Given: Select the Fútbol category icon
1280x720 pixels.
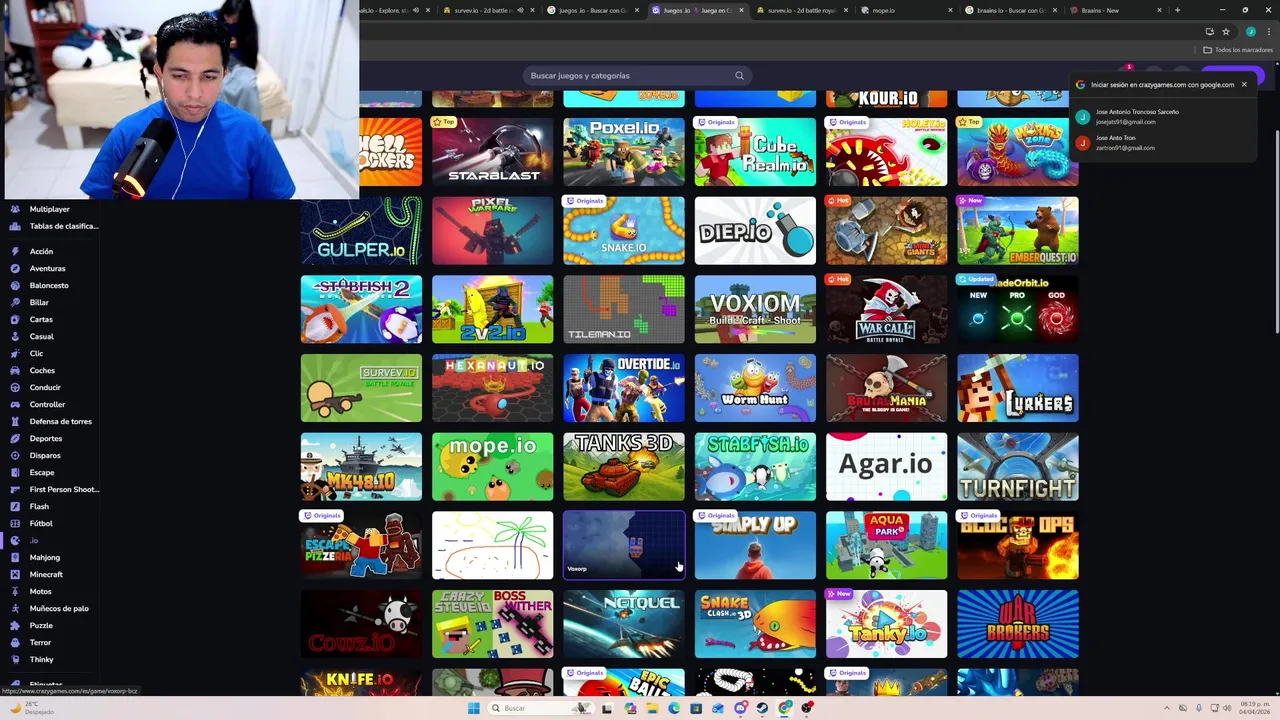Looking at the screenshot, I should point(15,523).
